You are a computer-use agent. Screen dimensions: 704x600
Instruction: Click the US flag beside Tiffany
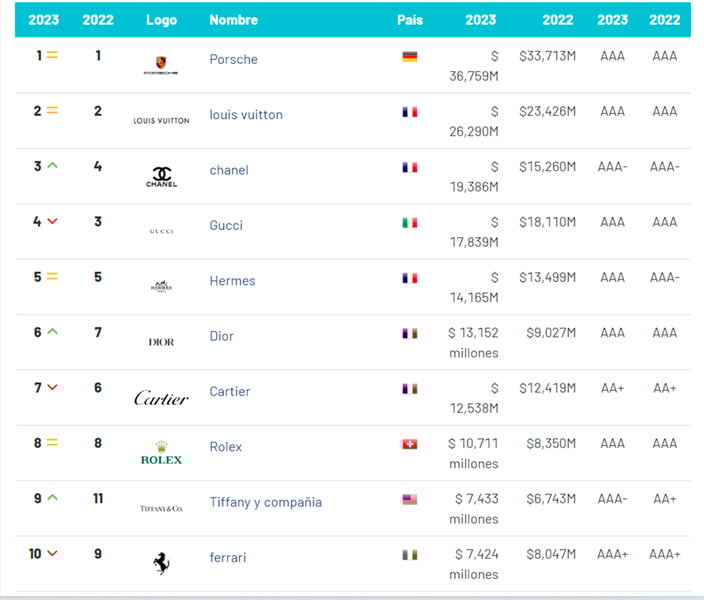tap(409, 500)
